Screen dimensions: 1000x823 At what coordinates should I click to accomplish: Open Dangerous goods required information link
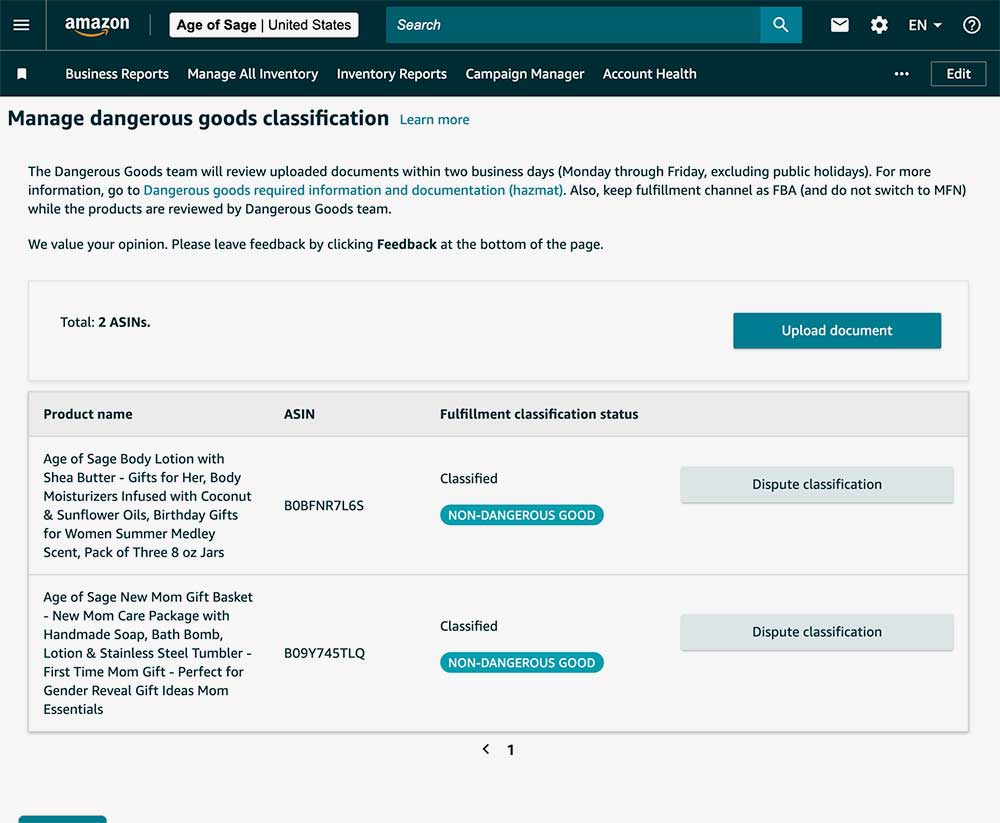click(x=353, y=190)
